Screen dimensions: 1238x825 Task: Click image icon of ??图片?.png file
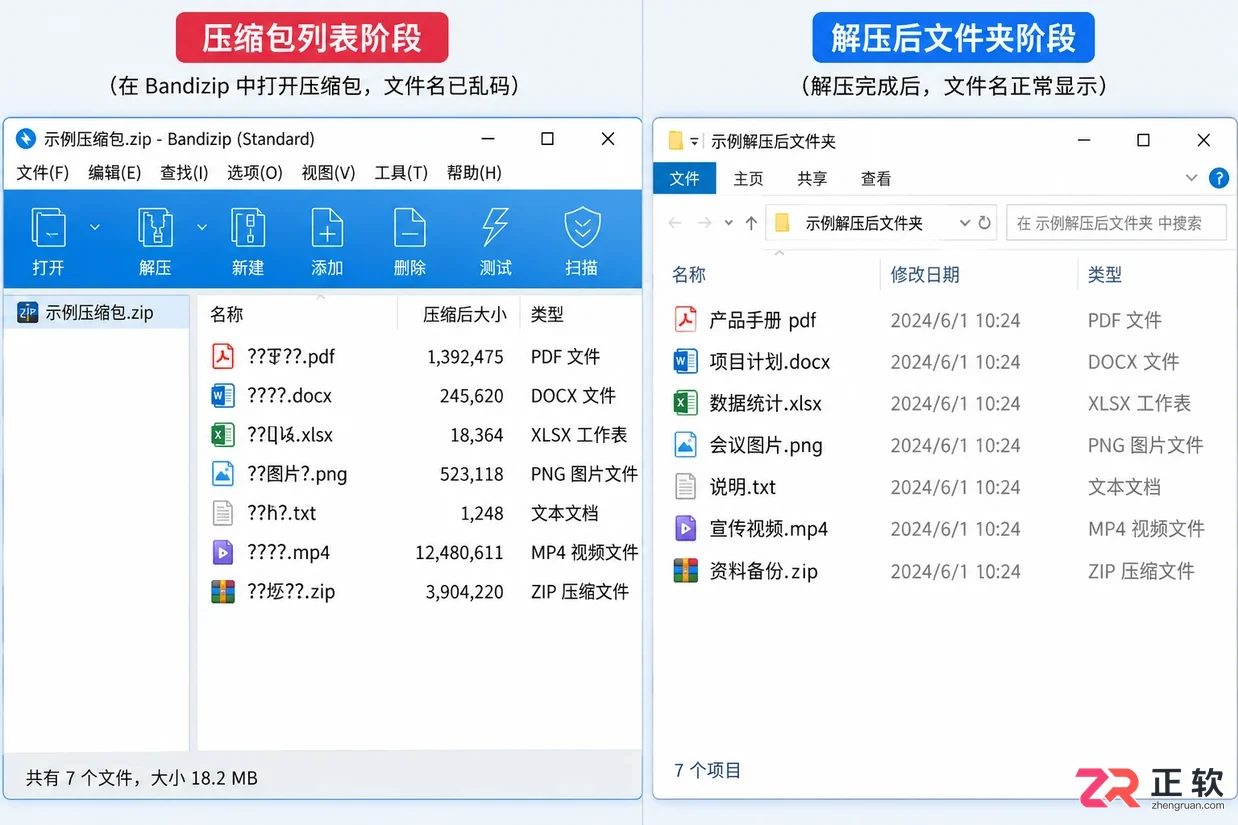[x=223, y=474]
